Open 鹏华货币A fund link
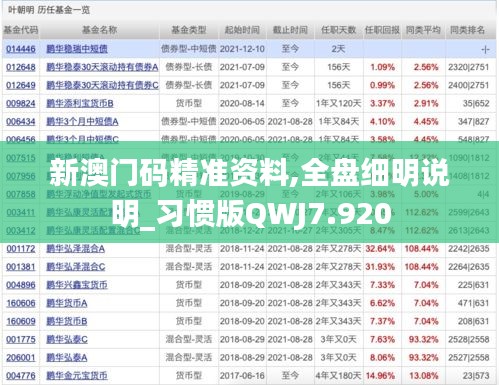Screen dimensions: 499x385 [67, 303]
